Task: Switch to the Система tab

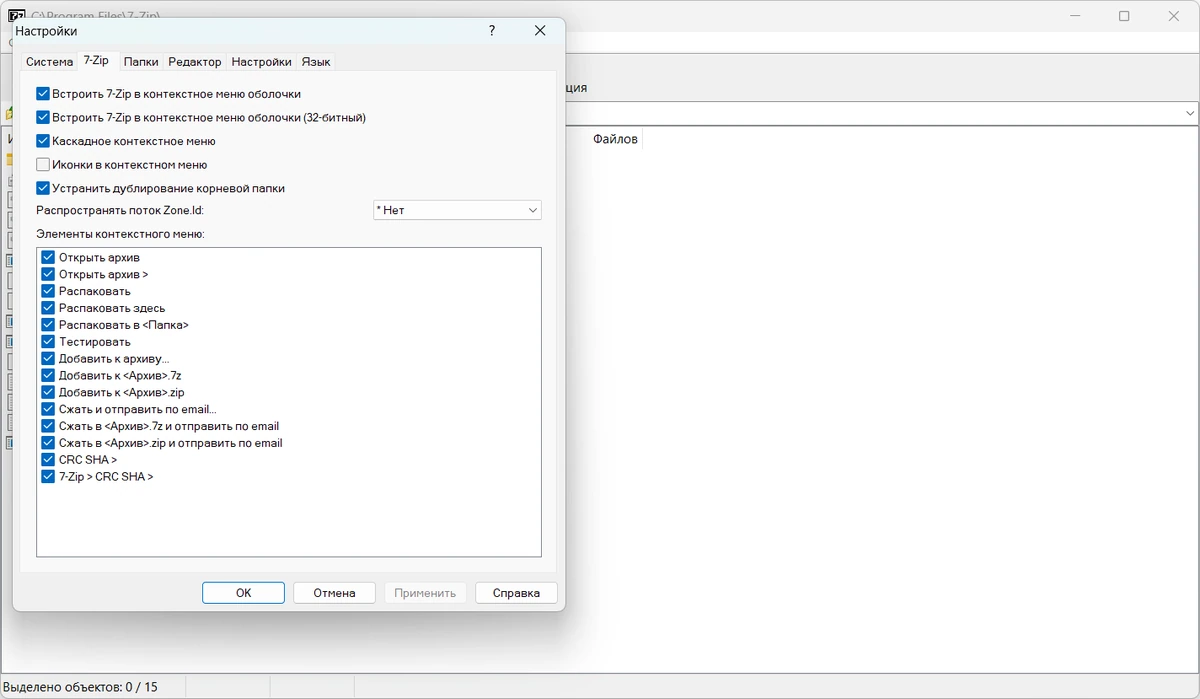Action: 49,62
